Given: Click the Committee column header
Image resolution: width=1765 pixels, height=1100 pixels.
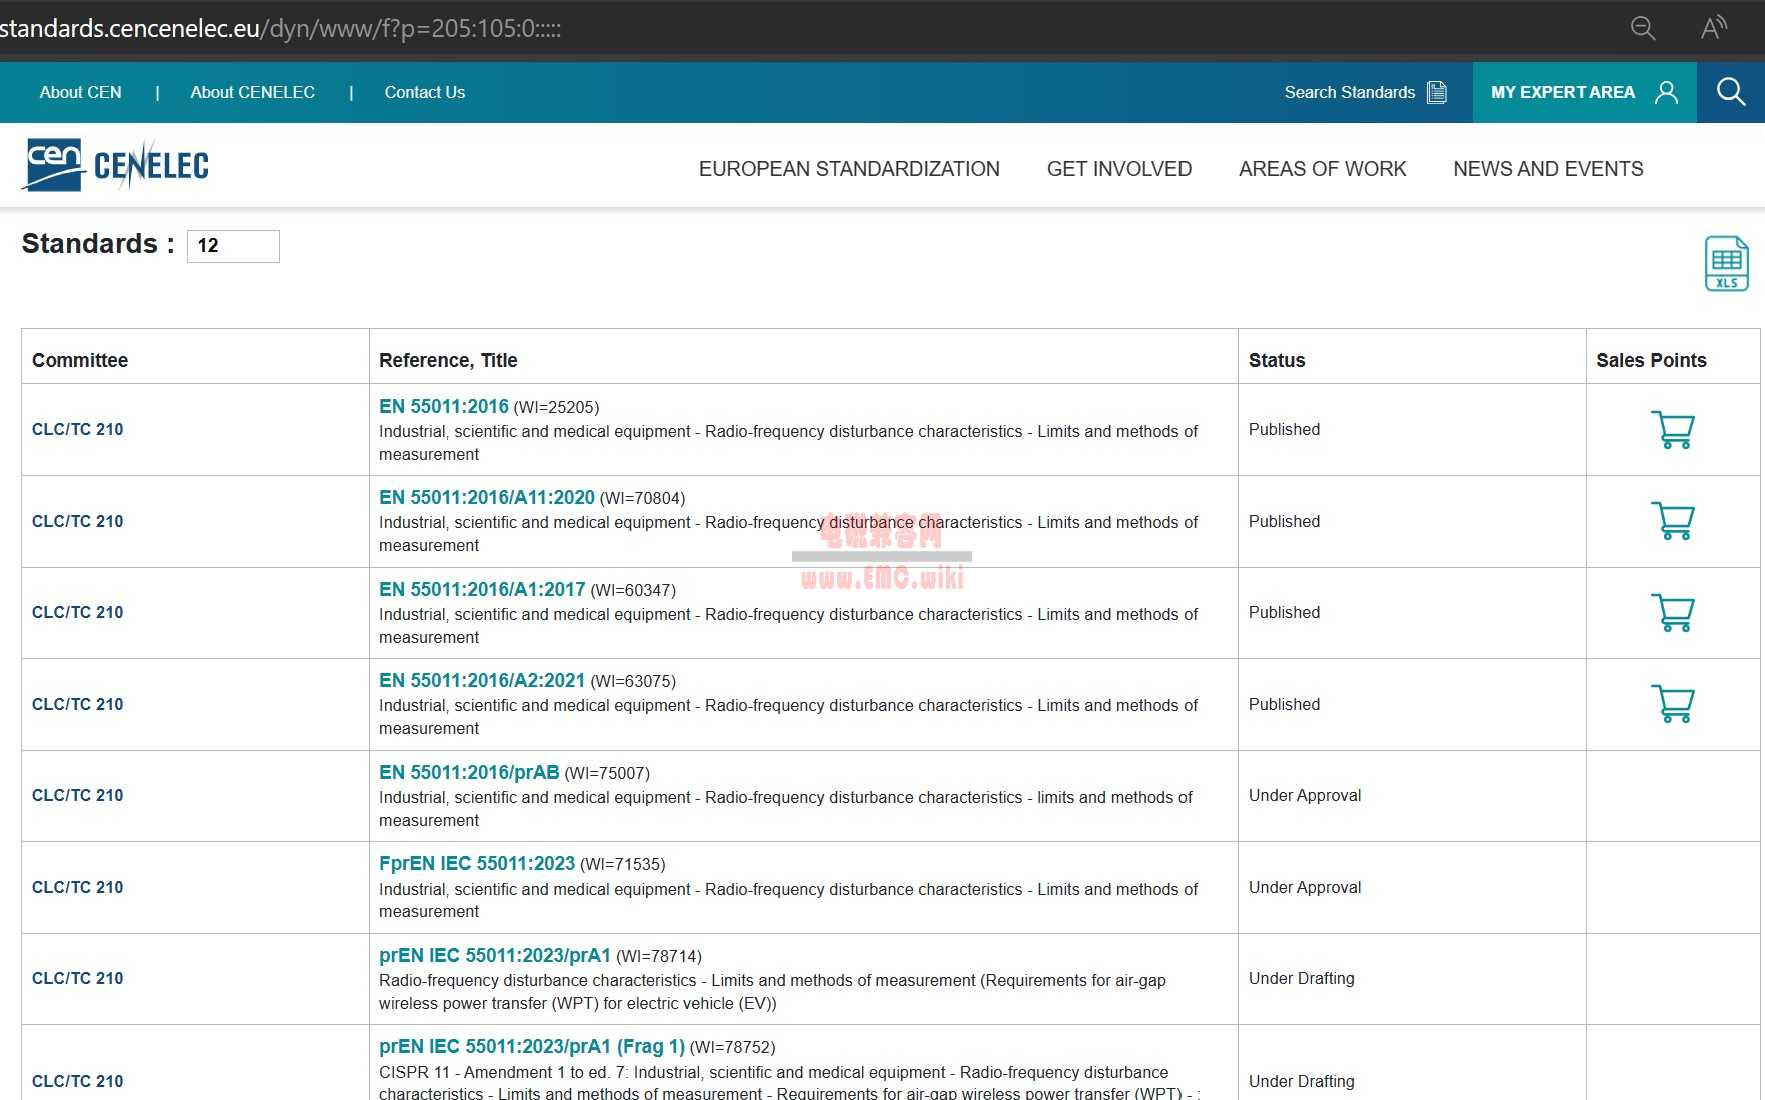Looking at the screenshot, I should coord(80,360).
